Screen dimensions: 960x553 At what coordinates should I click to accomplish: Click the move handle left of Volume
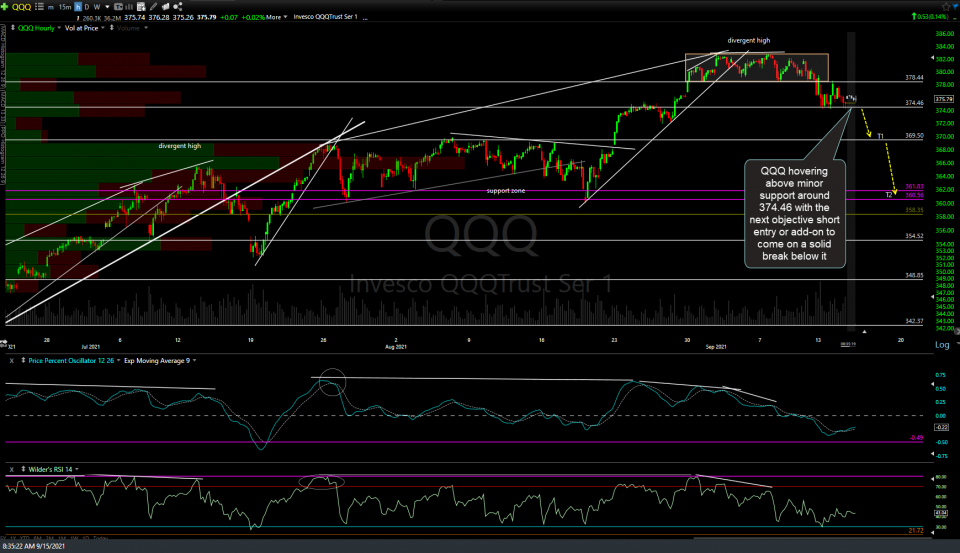point(111,28)
